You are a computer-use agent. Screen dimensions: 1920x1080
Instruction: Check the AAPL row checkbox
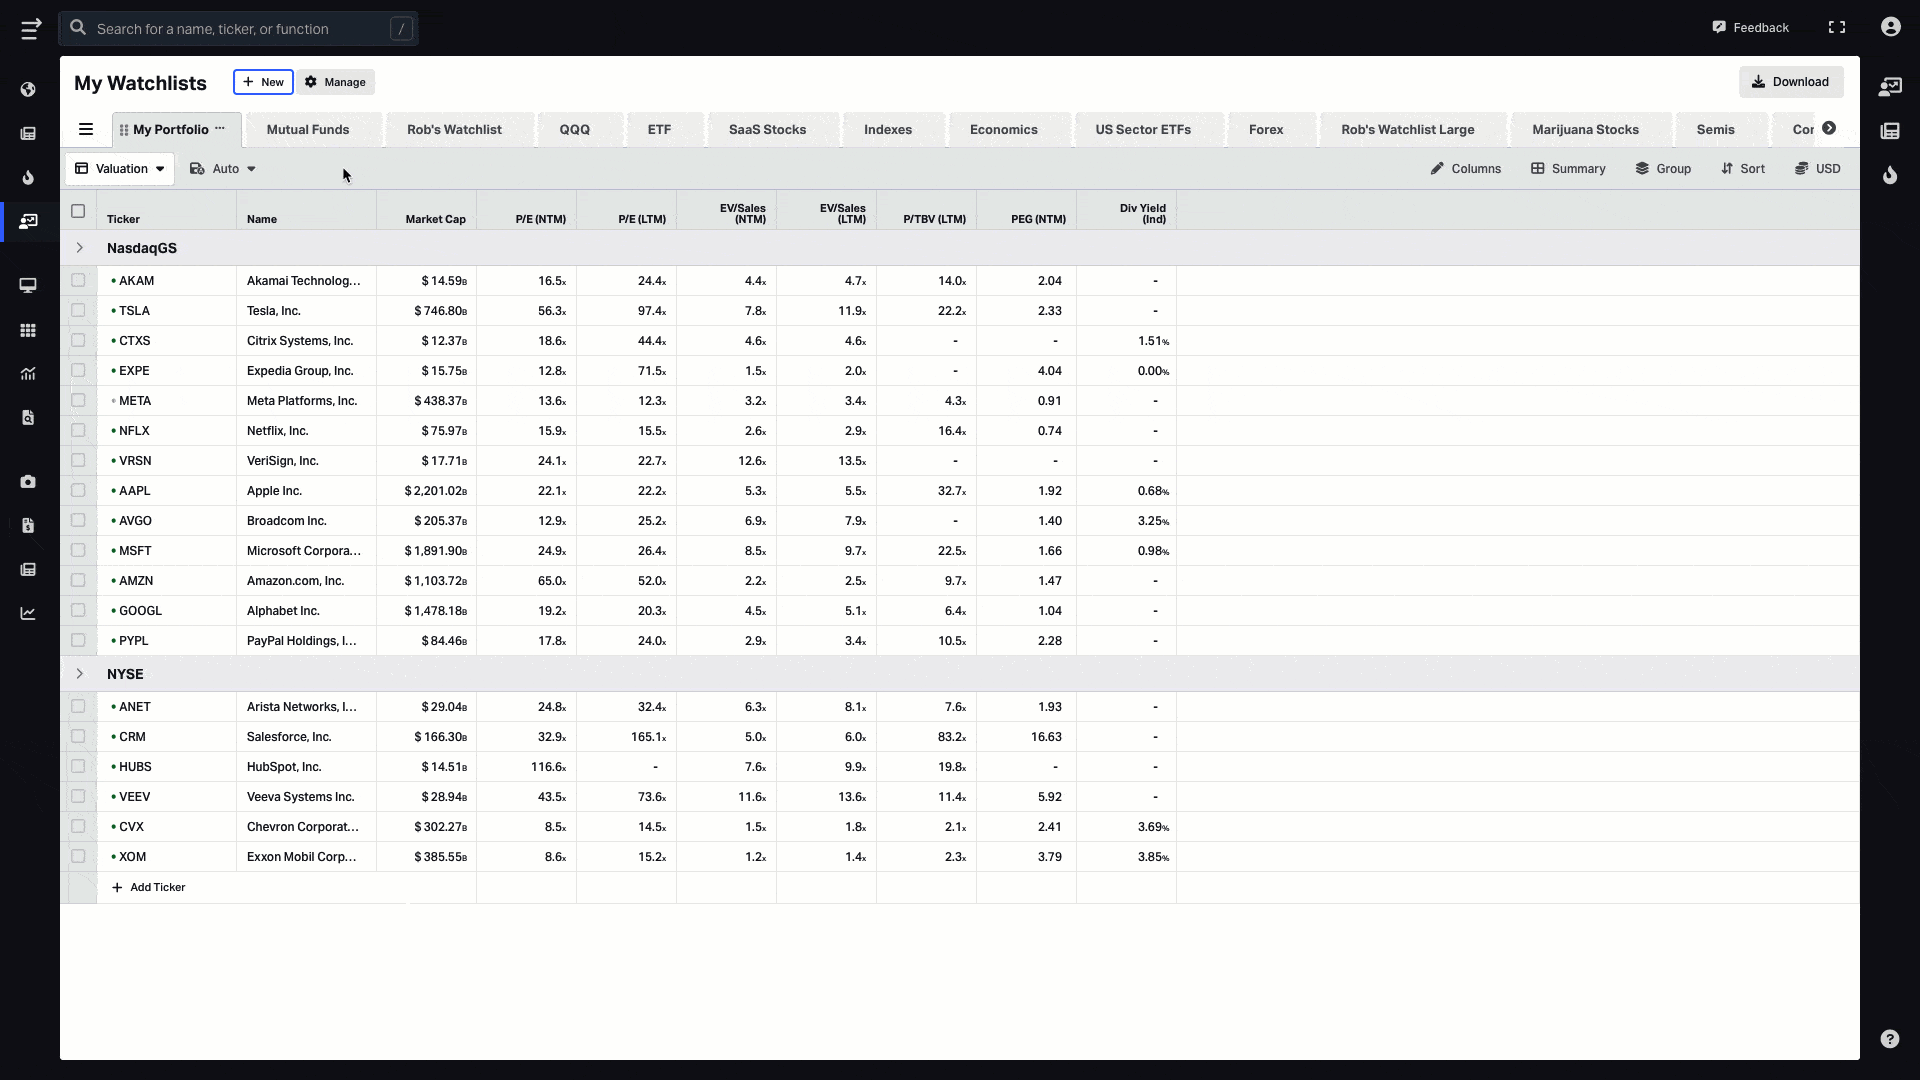pyautogui.click(x=78, y=491)
